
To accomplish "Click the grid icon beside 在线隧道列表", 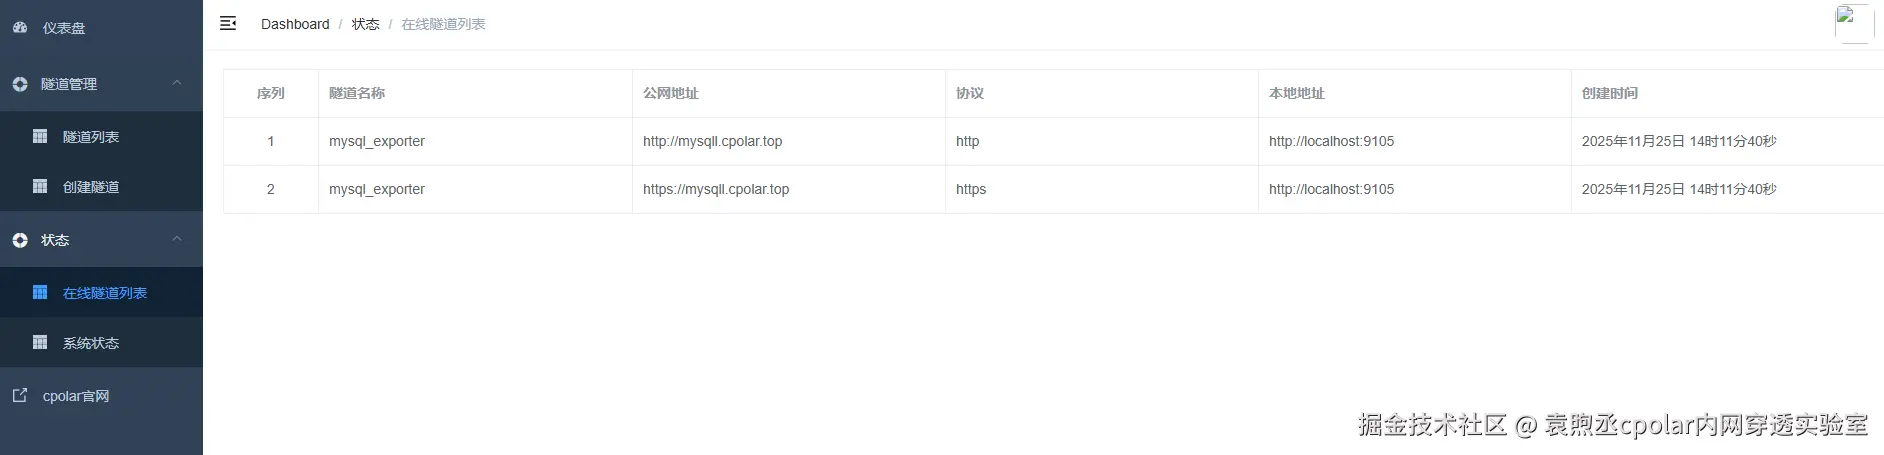I will tap(40, 292).
